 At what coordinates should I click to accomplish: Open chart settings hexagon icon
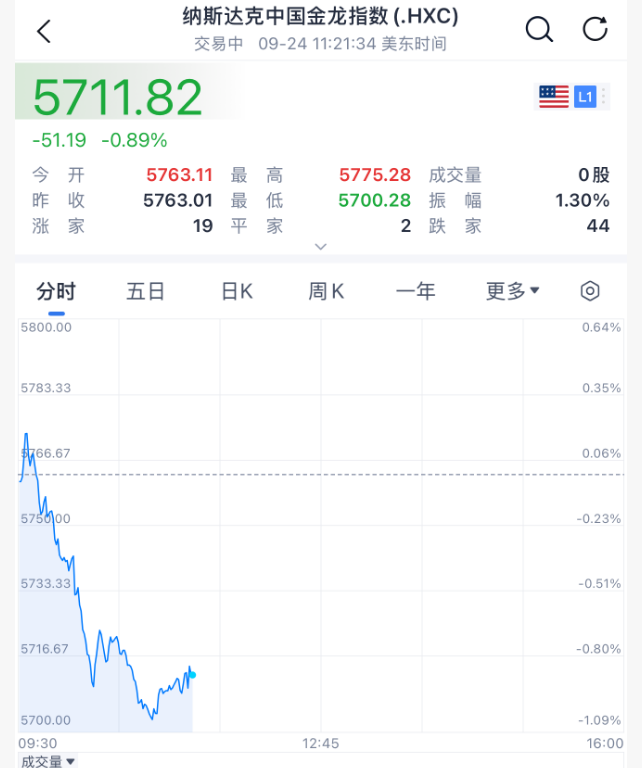click(590, 291)
